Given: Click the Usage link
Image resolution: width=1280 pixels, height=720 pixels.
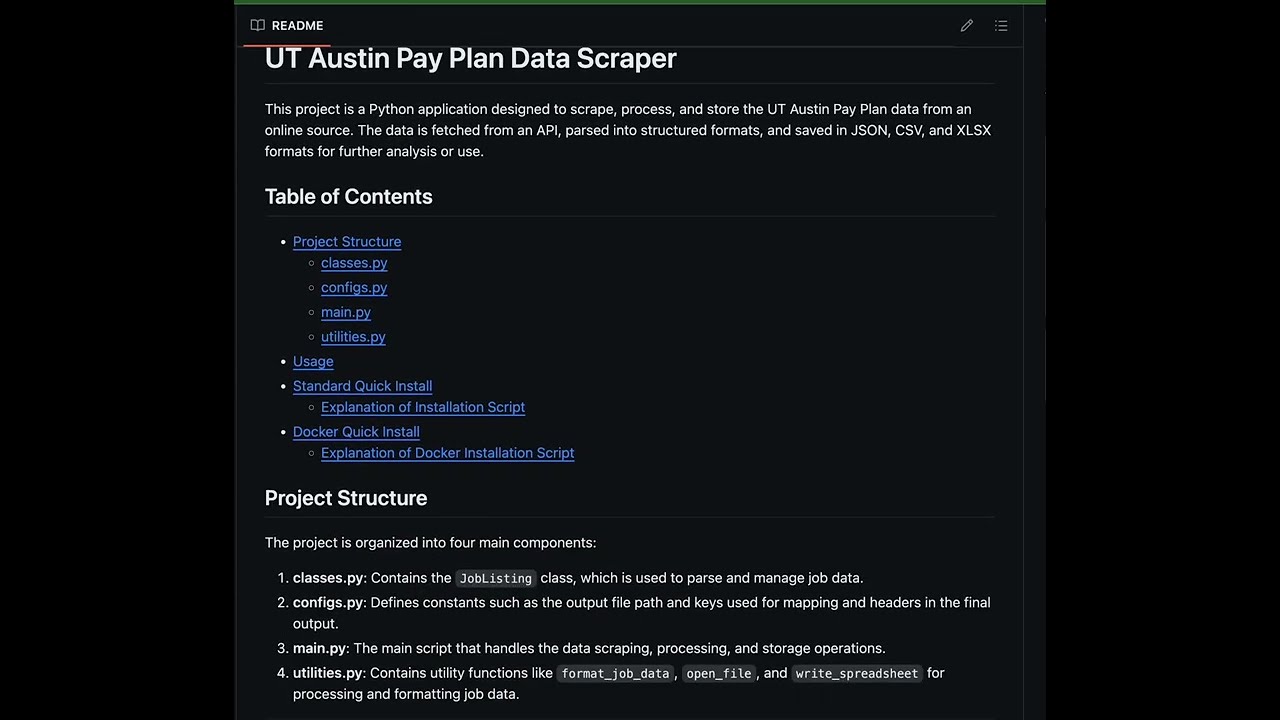Looking at the screenshot, I should coord(313,362).
